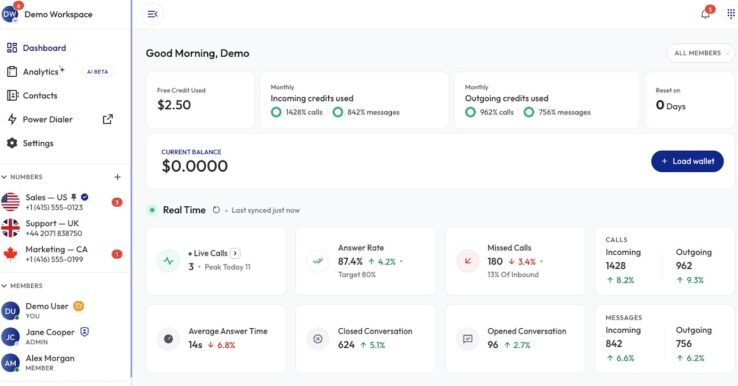Add a new number with plus icon
The width and height of the screenshot is (738, 386).
(117, 177)
